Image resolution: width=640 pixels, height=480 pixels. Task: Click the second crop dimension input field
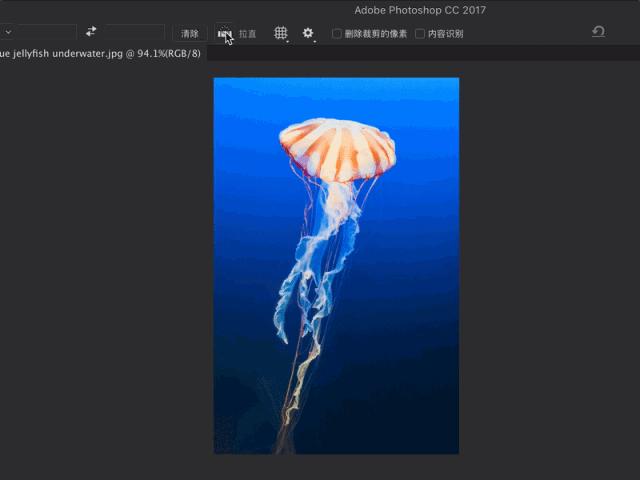click(x=135, y=32)
